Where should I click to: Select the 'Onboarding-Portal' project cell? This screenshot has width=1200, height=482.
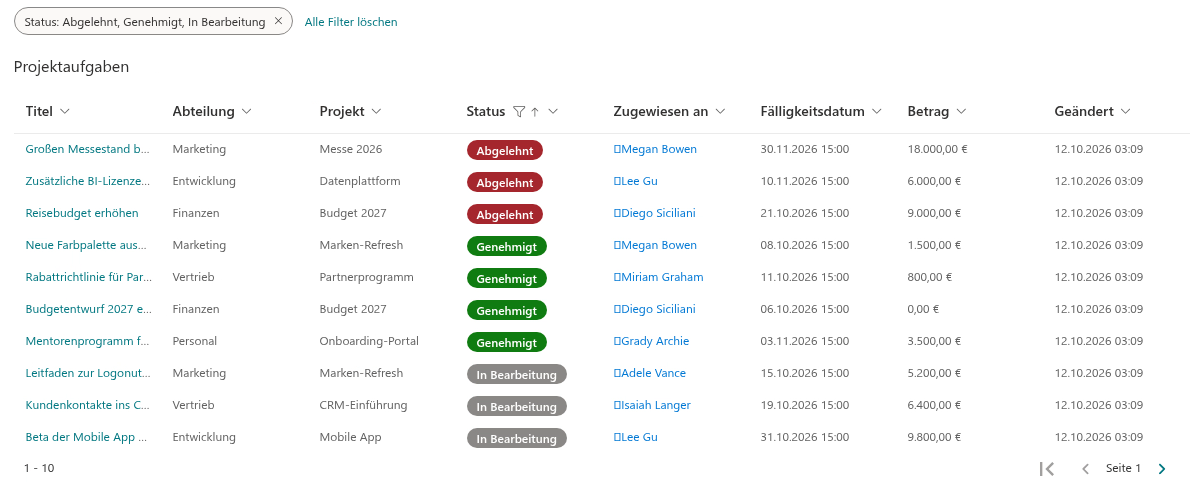pos(369,341)
